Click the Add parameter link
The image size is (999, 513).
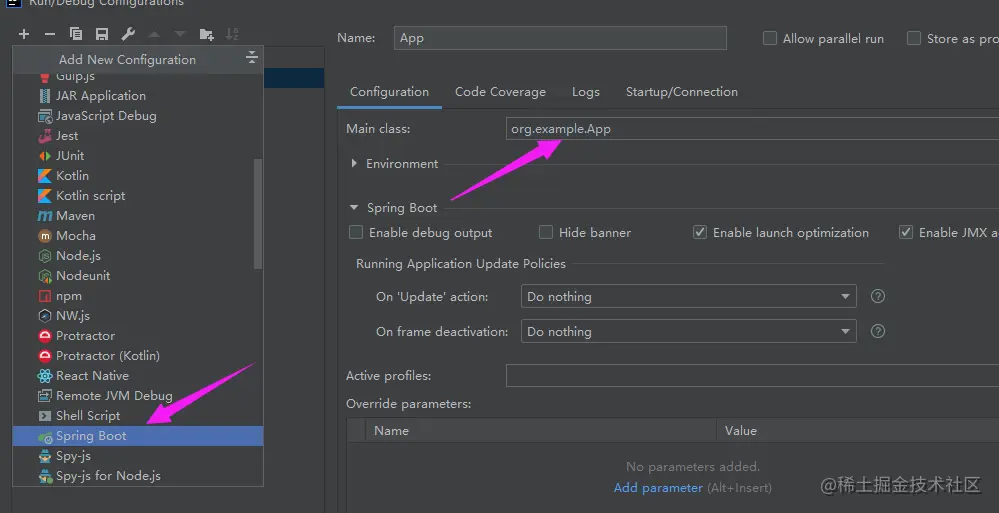(658, 487)
